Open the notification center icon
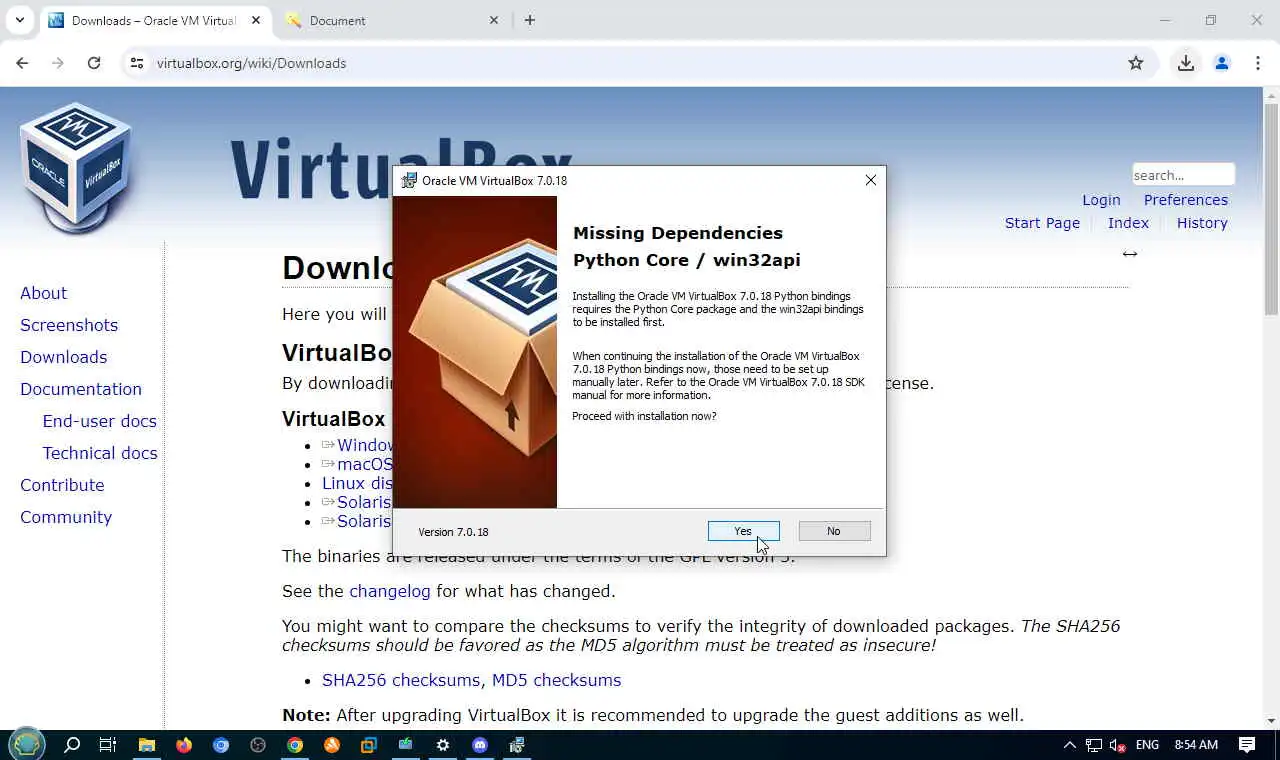The image size is (1280, 760). [1247, 745]
